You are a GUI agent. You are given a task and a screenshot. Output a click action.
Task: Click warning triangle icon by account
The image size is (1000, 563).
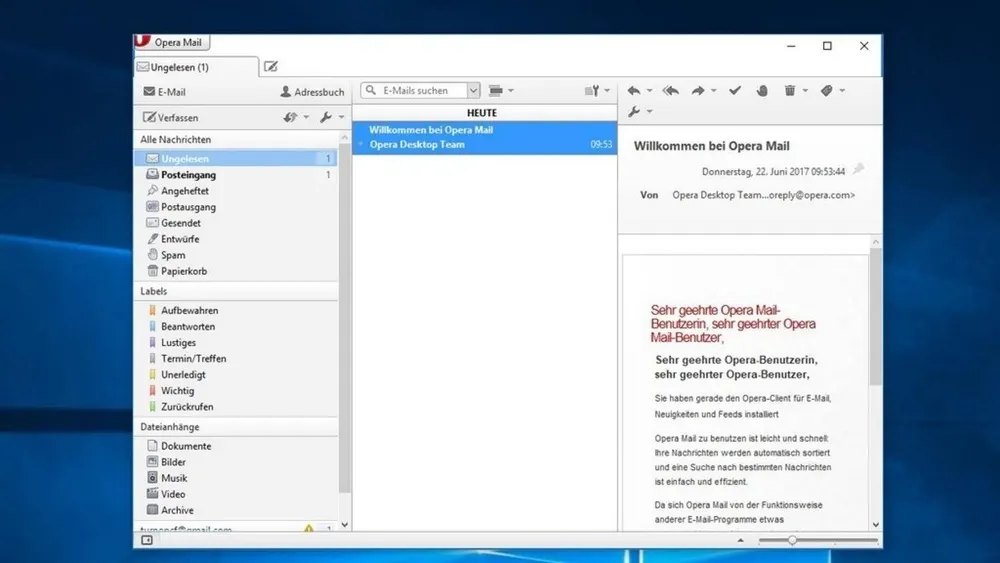click(x=309, y=528)
